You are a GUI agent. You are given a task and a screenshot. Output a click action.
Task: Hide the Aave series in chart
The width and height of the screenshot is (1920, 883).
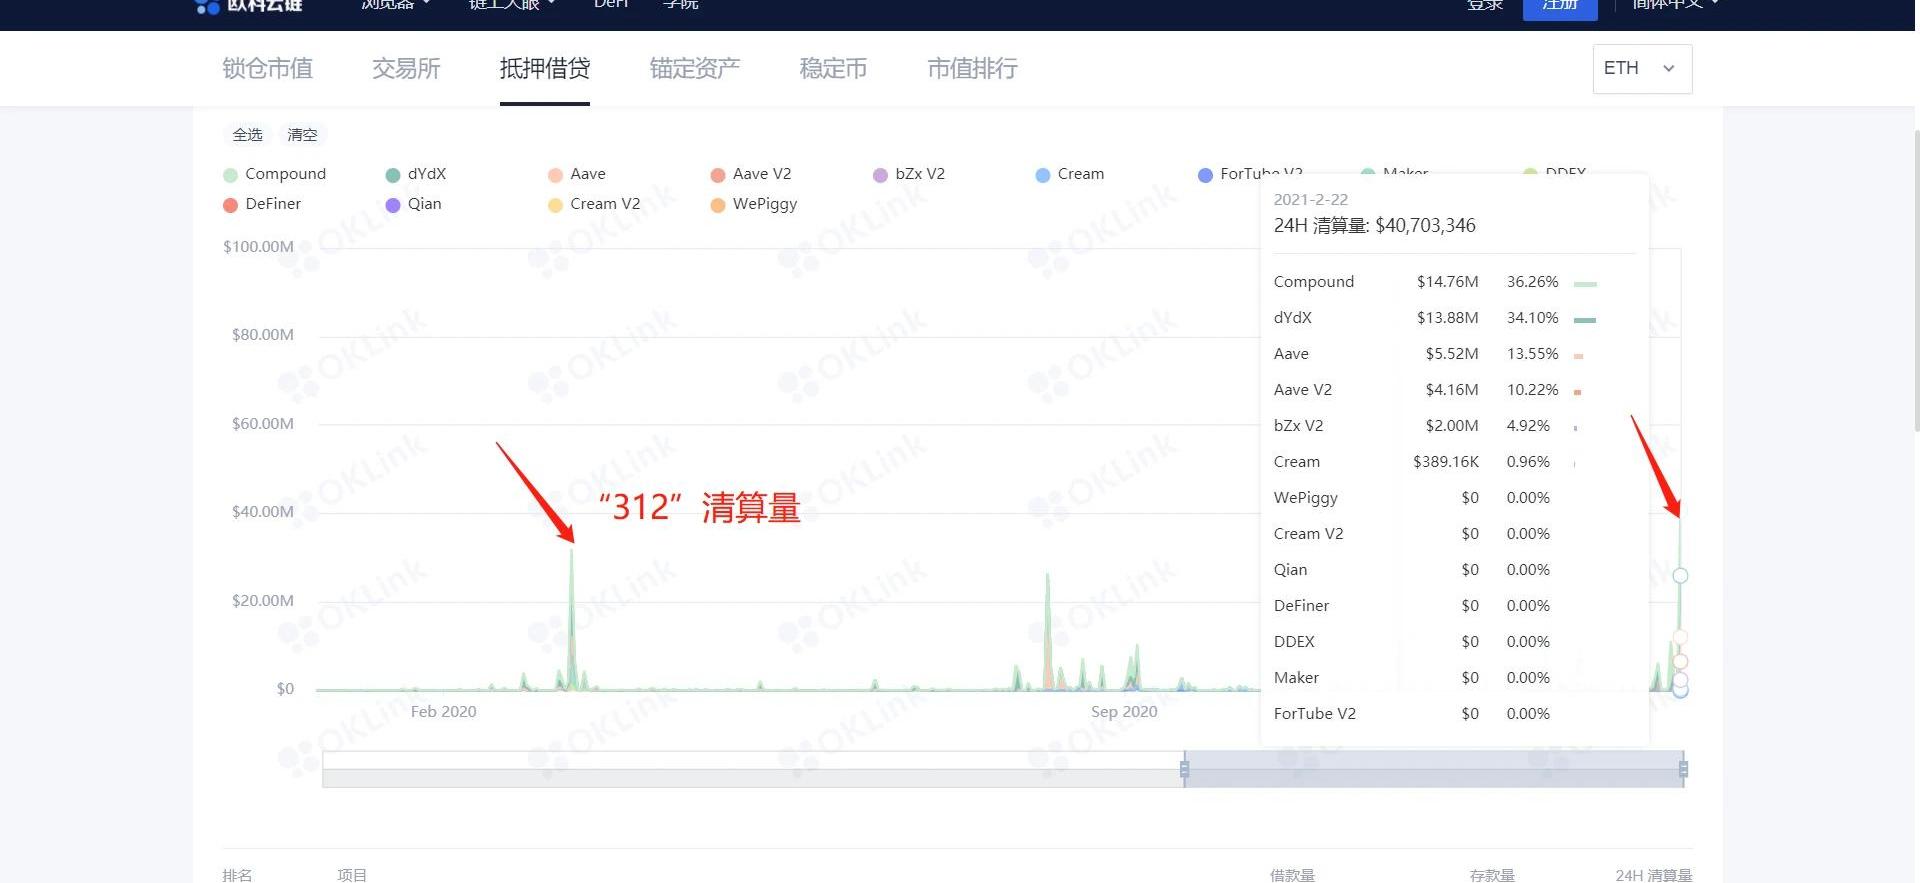556,175
